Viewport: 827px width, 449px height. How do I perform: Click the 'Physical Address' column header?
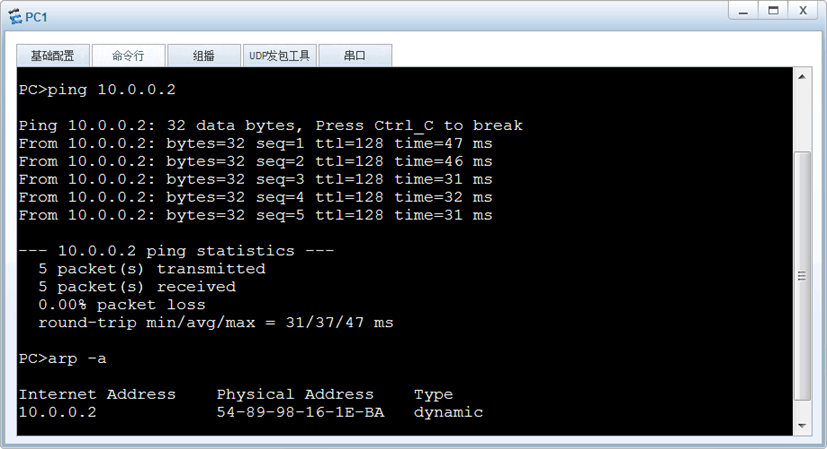295,395
